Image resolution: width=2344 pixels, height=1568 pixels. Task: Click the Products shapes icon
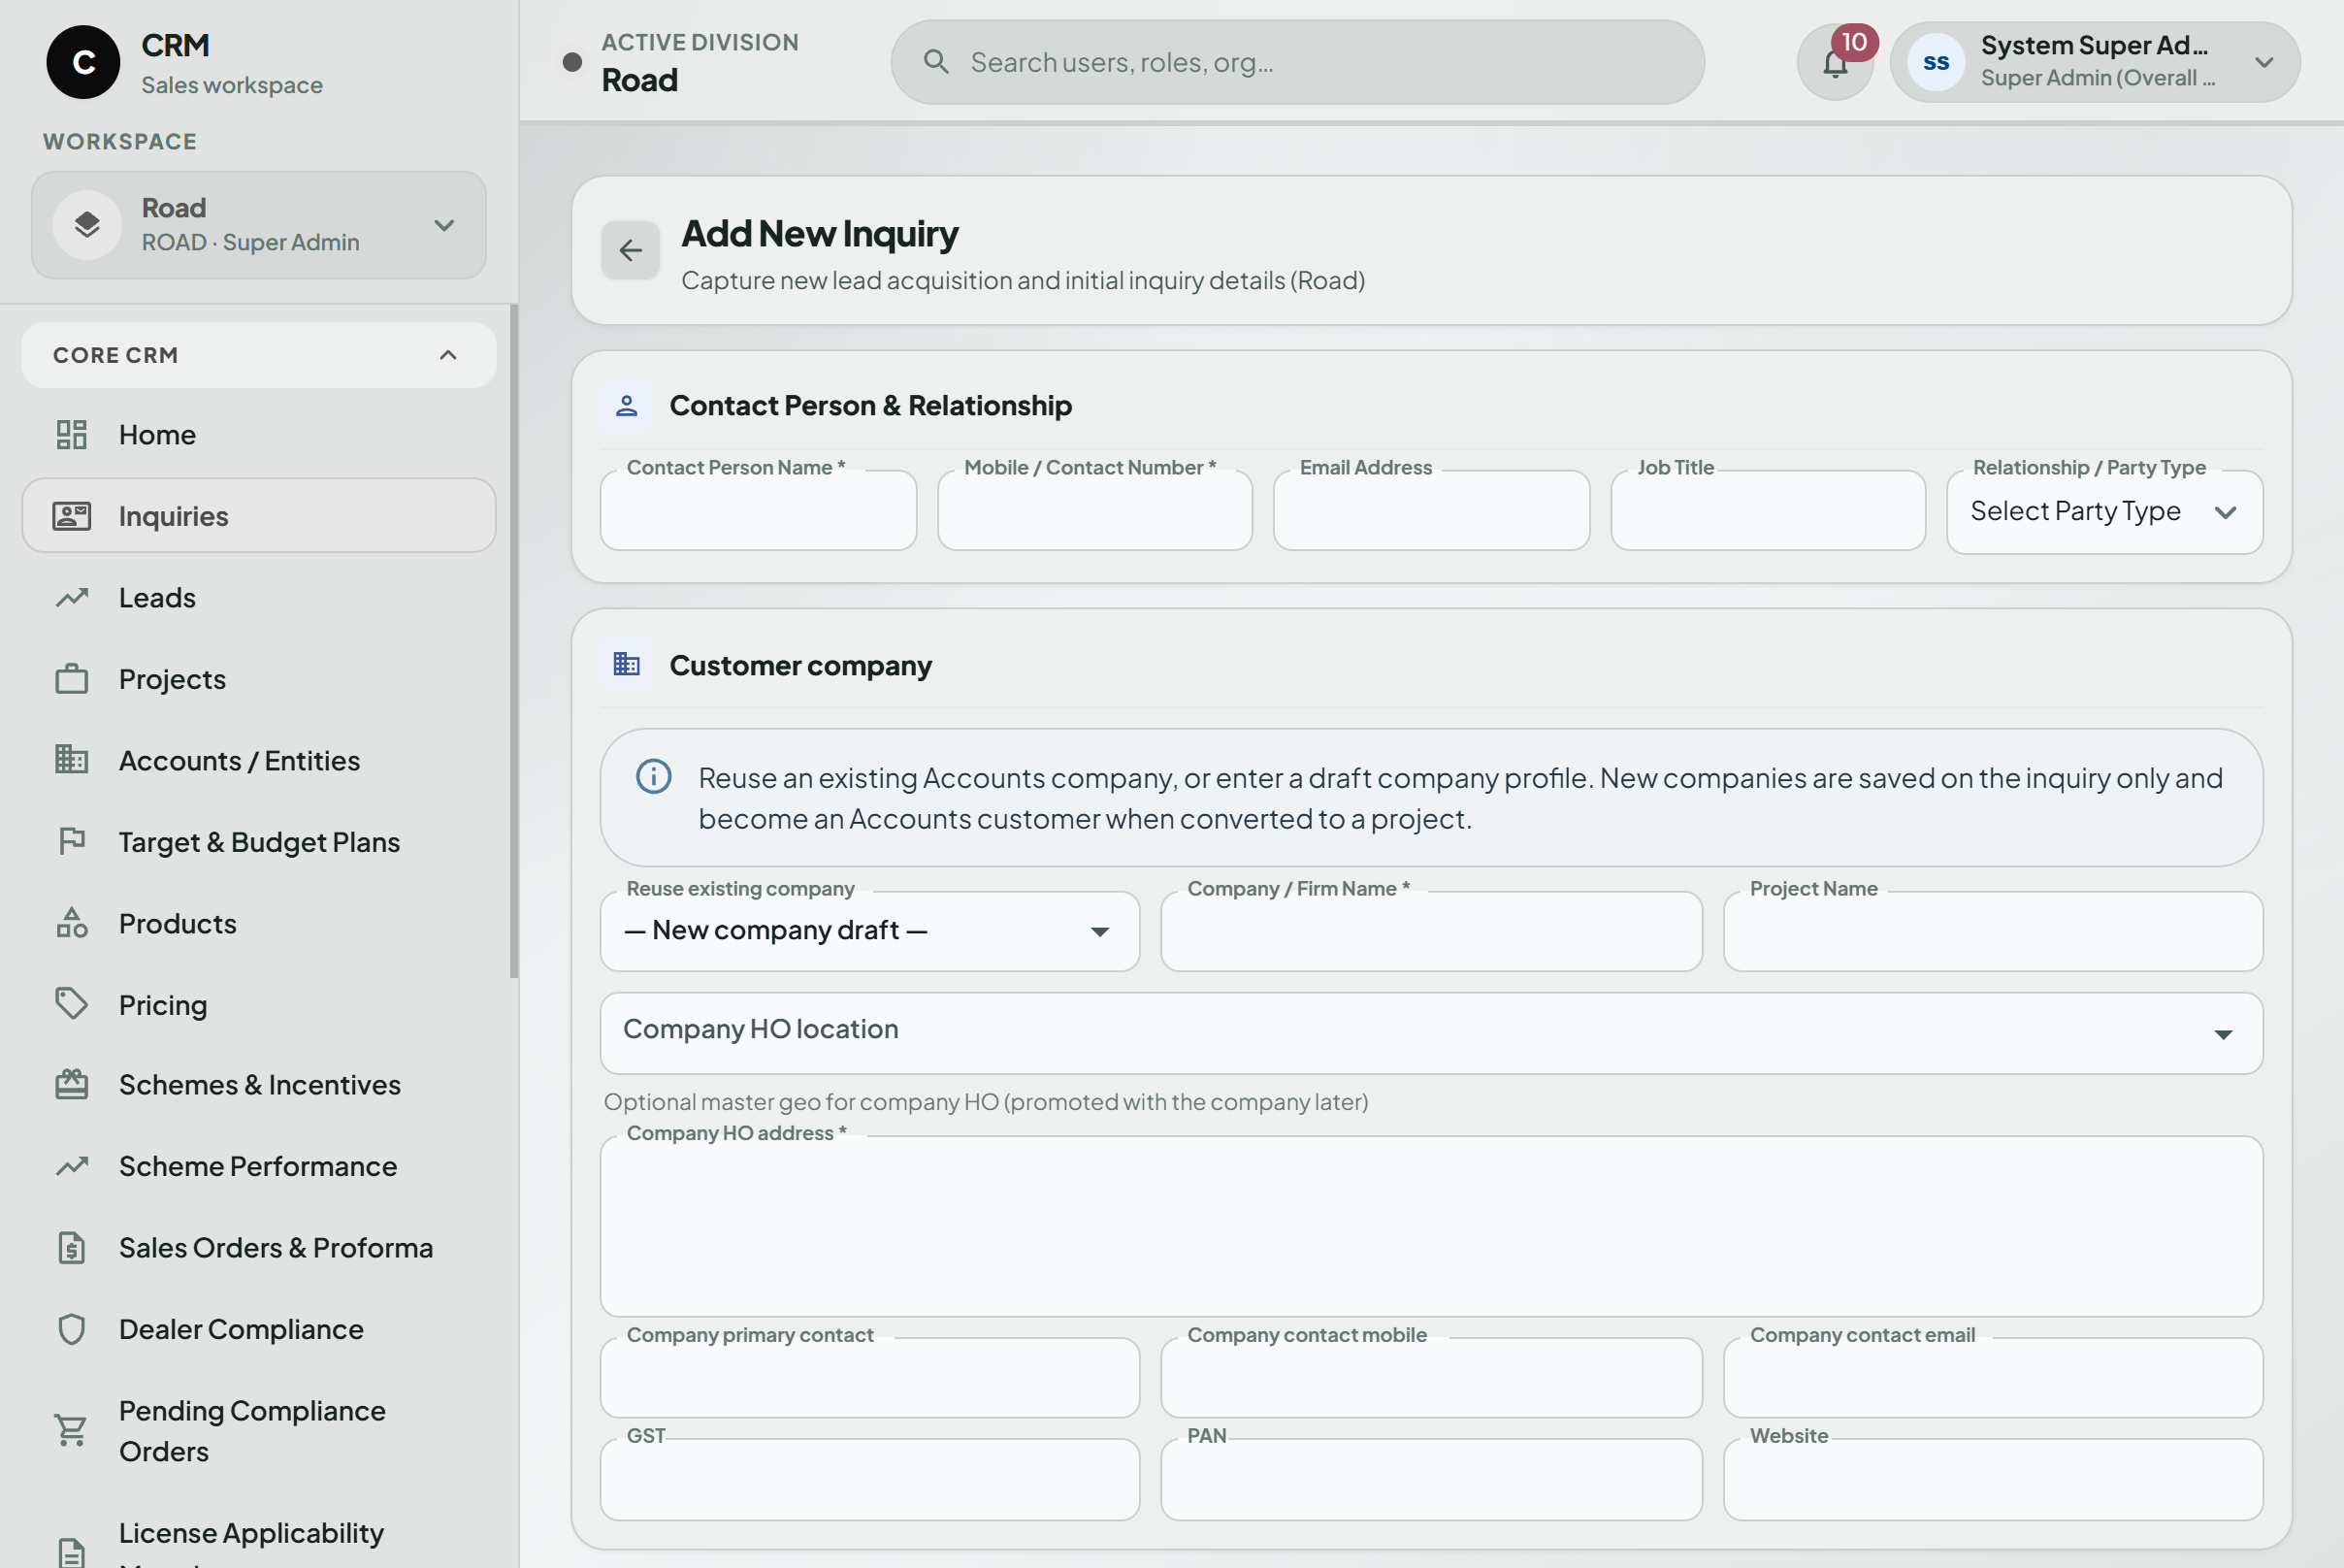point(72,923)
